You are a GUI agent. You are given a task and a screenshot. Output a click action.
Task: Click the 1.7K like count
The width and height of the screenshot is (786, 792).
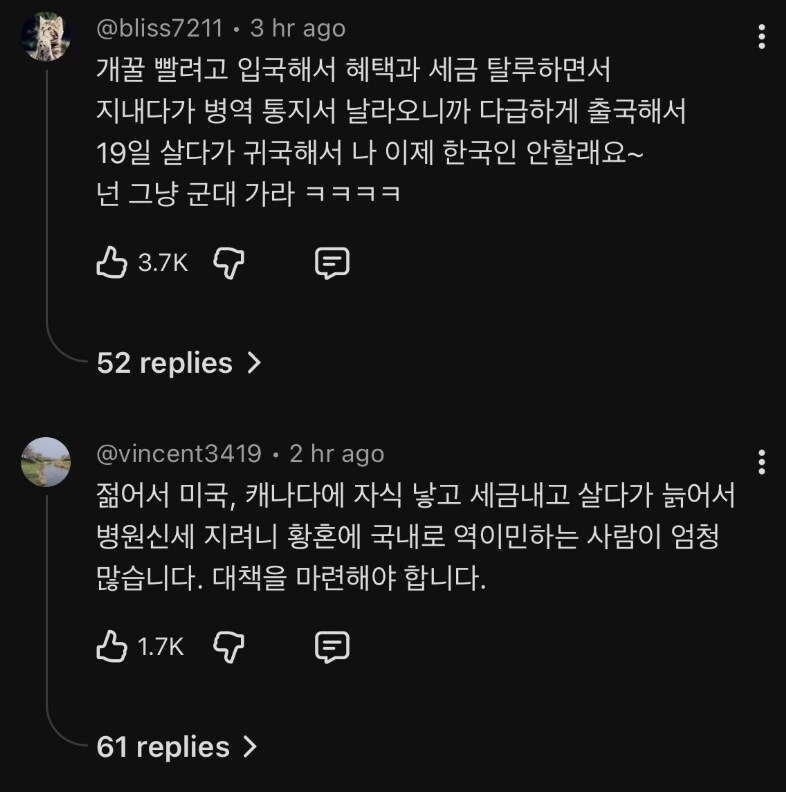(x=161, y=646)
